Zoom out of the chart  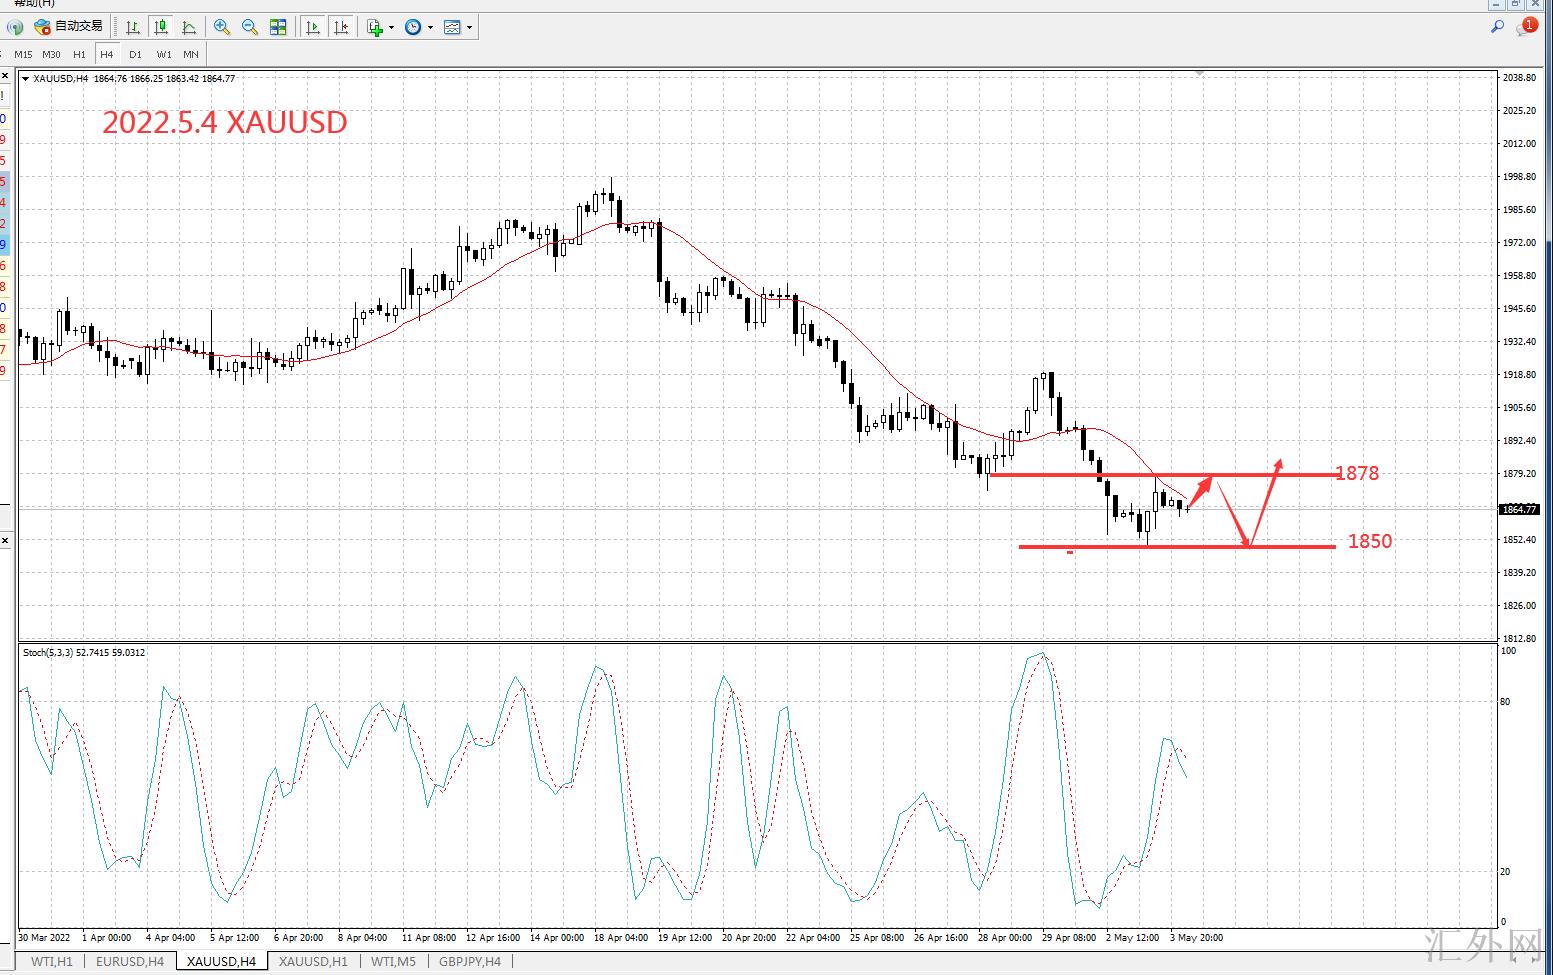pos(250,27)
